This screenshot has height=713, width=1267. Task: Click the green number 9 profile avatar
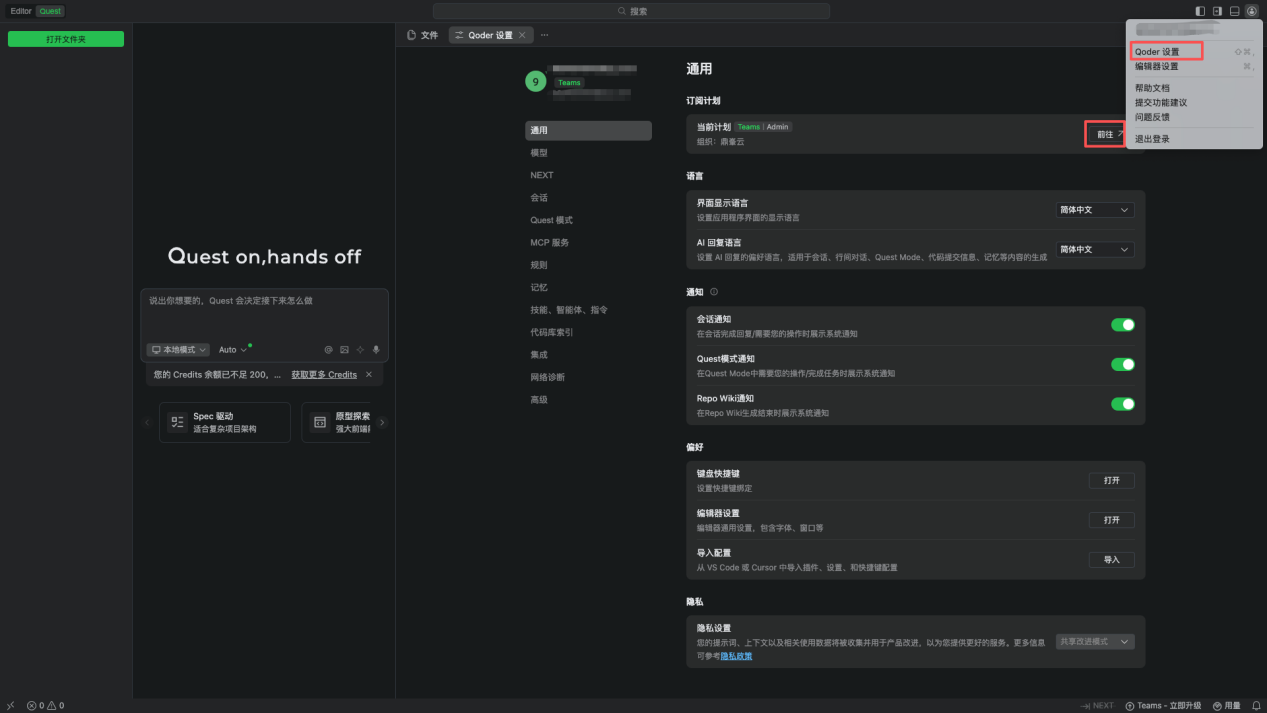(536, 82)
